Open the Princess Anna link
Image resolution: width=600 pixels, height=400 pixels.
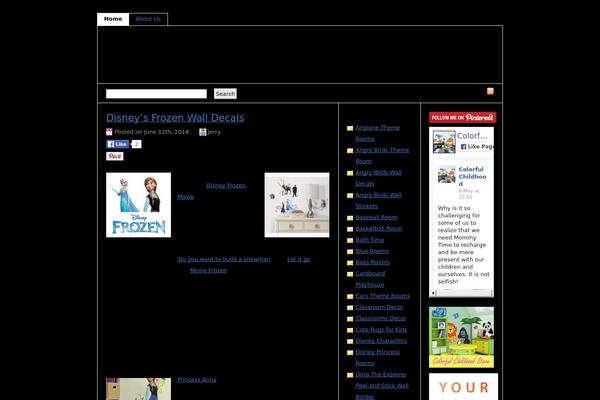197,380
